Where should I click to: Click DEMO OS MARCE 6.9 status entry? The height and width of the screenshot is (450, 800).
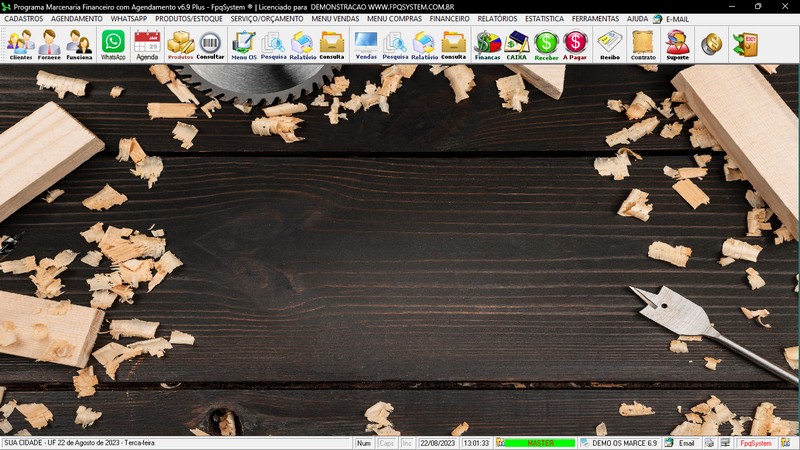pos(619,443)
